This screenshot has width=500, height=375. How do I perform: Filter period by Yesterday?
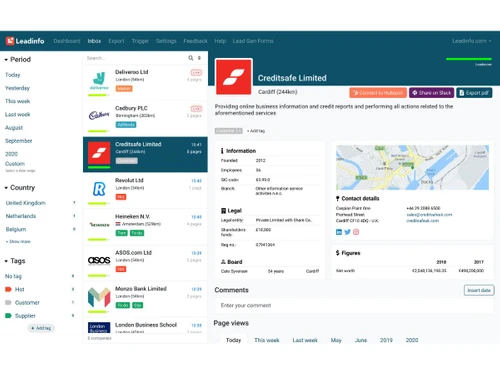tap(17, 88)
